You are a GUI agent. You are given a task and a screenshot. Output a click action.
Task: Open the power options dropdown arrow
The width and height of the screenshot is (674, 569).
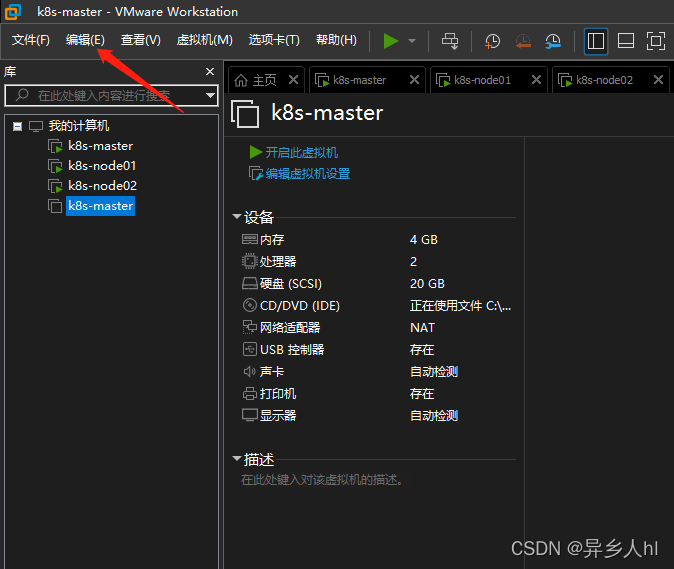(x=412, y=41)
